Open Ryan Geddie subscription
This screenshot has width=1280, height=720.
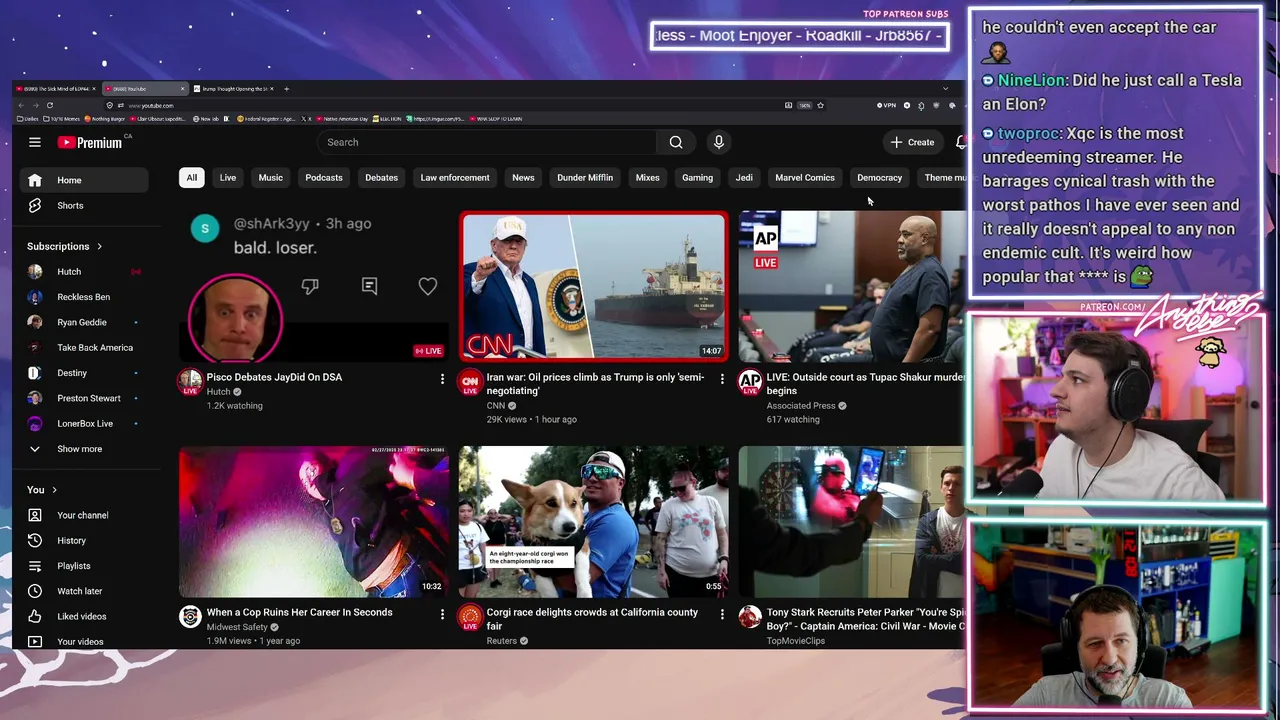[x=84, y=322]
